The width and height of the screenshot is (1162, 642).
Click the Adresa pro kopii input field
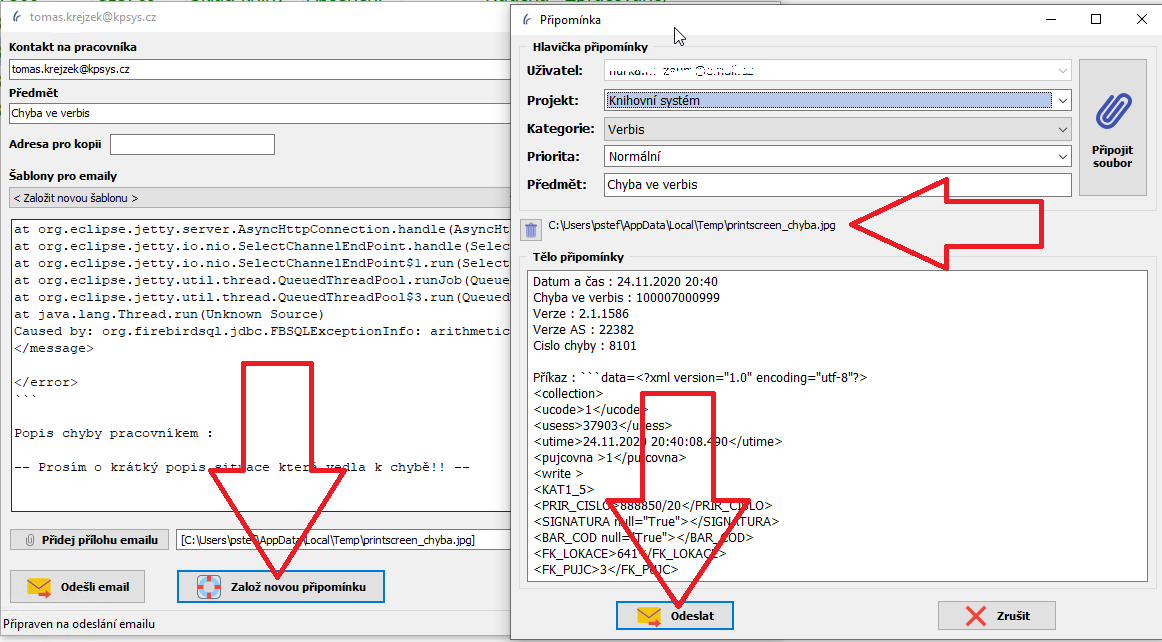(x=192, y=144)
